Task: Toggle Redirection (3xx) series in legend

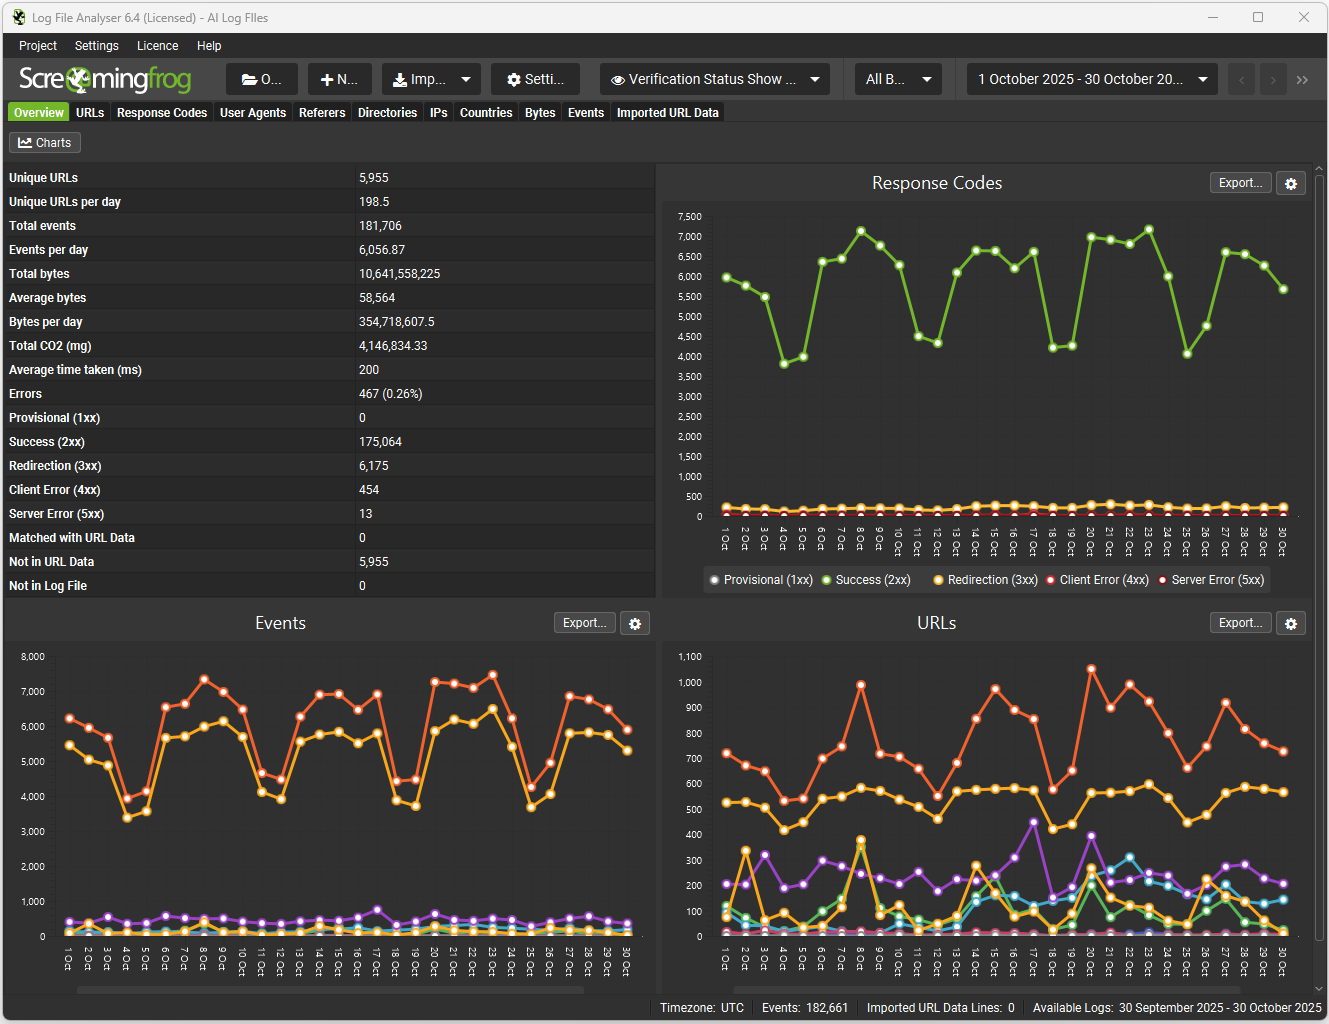Action: point(985,580)
